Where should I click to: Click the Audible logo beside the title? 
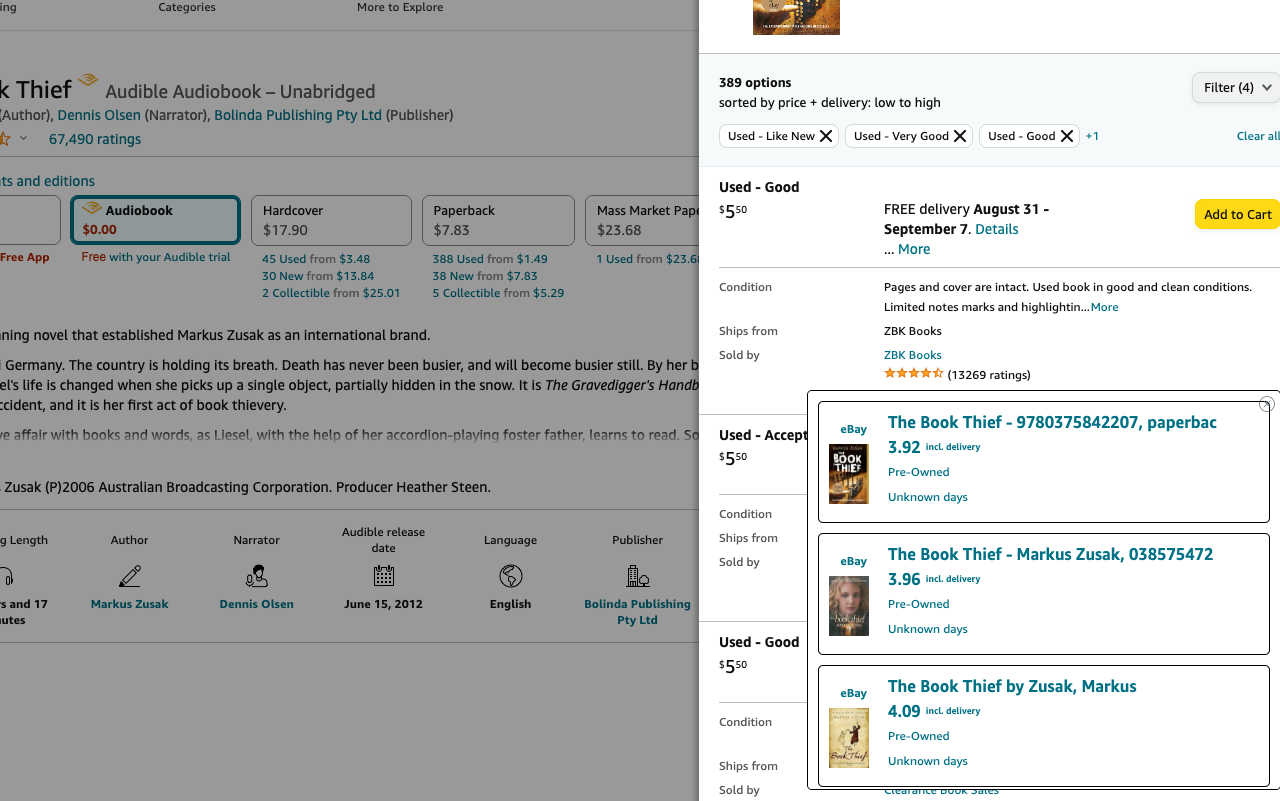(88, 81)
